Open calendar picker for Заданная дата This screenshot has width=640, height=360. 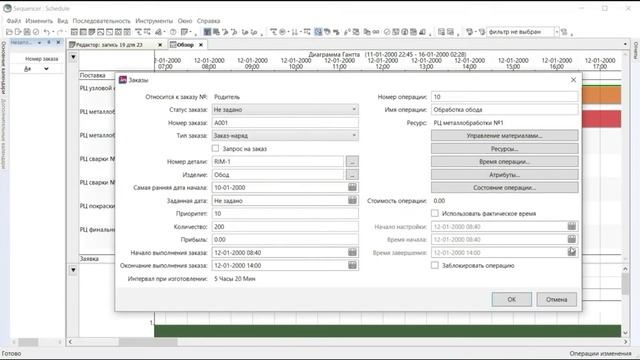point(352,200)
